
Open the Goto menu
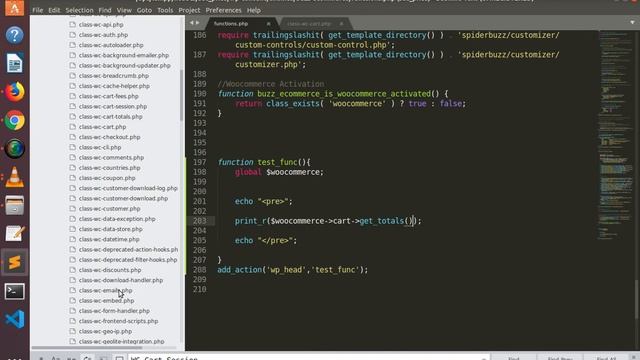pos(144,10)
